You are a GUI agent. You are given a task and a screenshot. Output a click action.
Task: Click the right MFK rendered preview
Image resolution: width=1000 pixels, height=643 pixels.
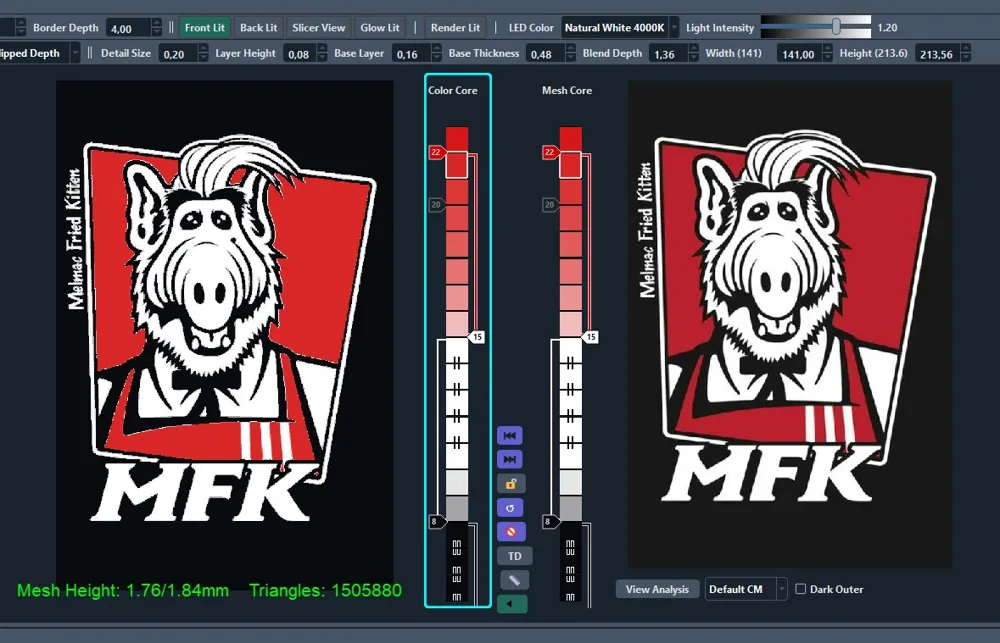coord(790,324)
